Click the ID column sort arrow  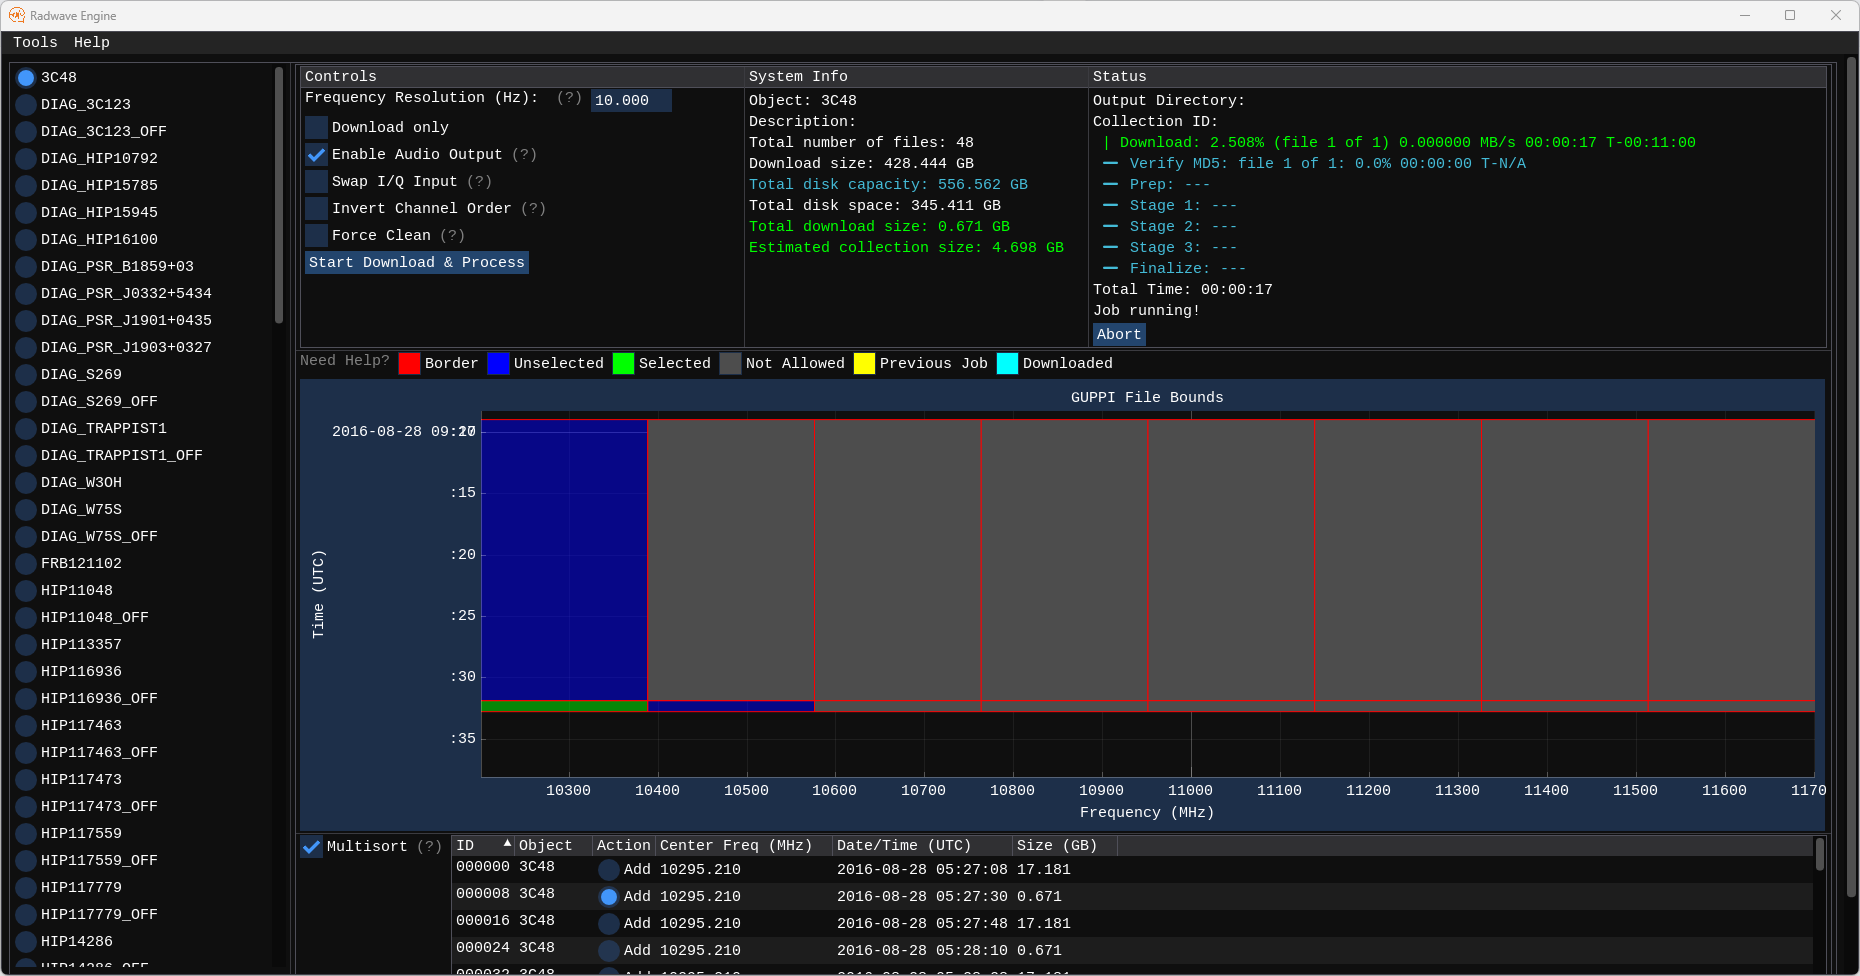(507, 844)
